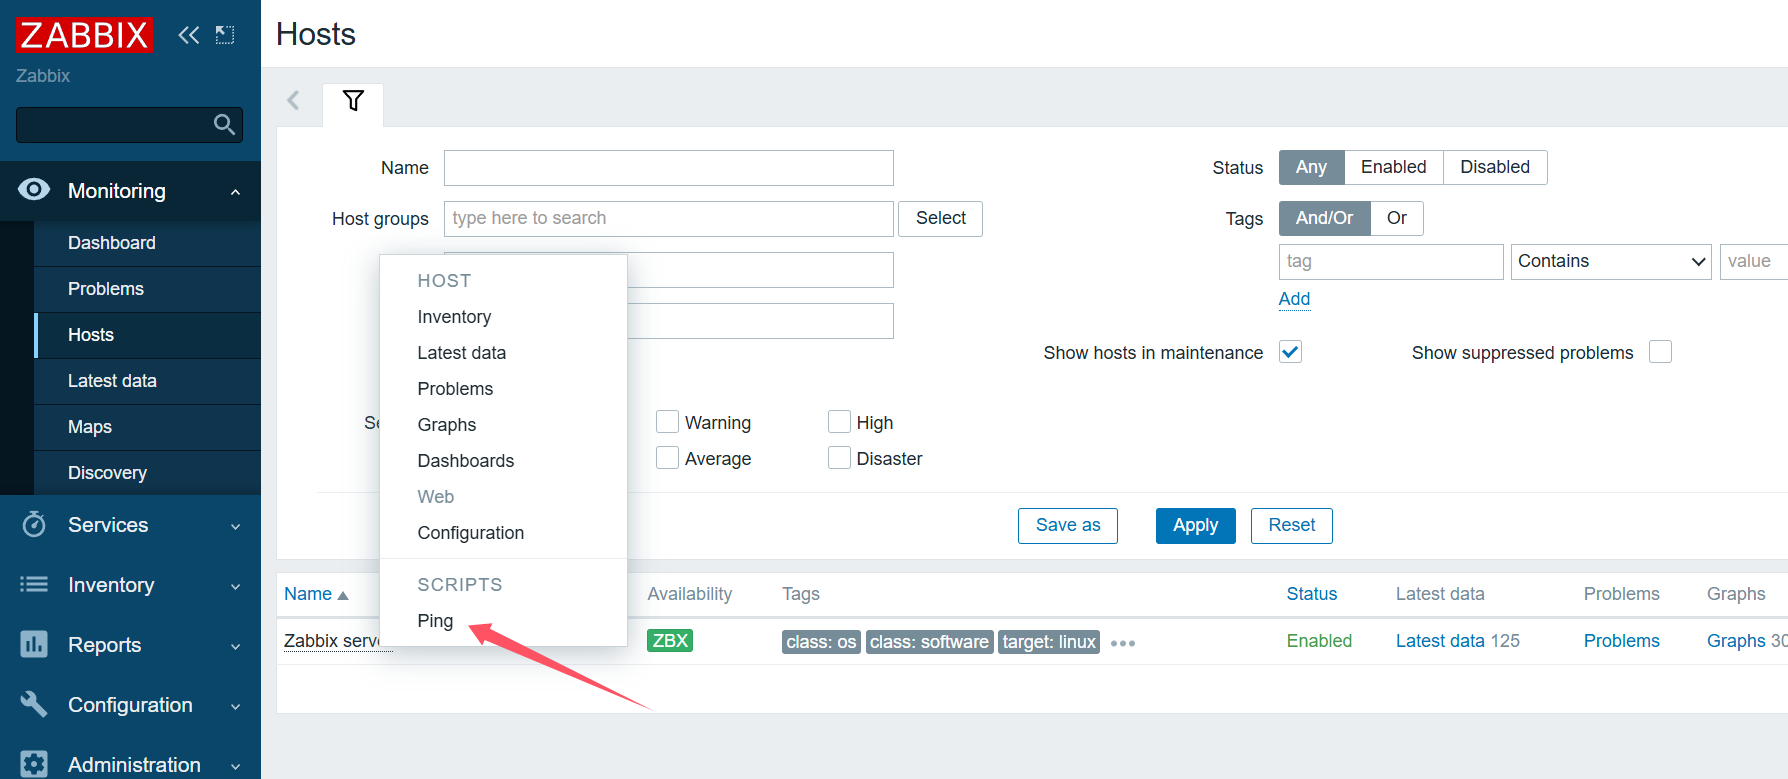Screen dimensions: 1788x779
Task: Click the Zabbix logo
Action: (x=84, y=35)
